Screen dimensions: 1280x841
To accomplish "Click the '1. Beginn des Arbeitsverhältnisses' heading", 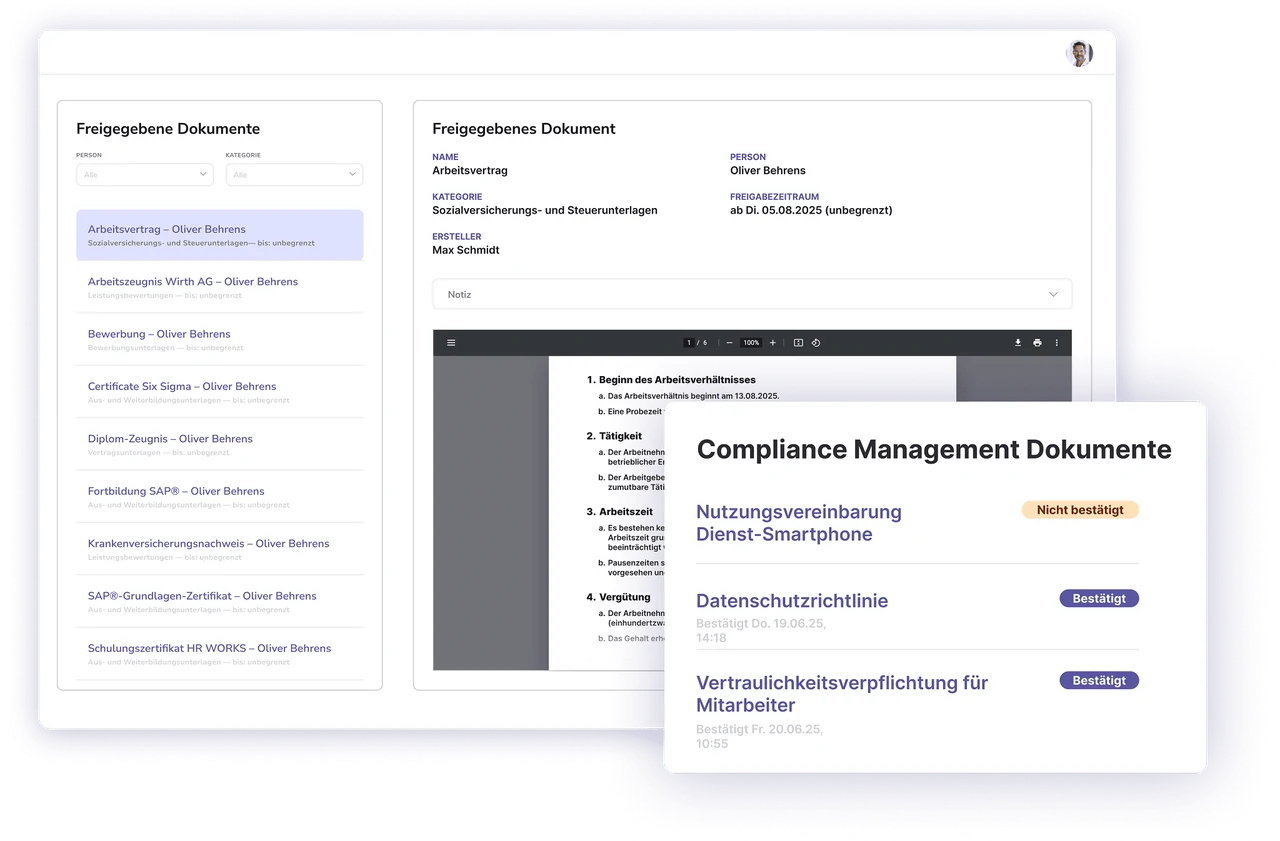I will (x=671, y=380).
